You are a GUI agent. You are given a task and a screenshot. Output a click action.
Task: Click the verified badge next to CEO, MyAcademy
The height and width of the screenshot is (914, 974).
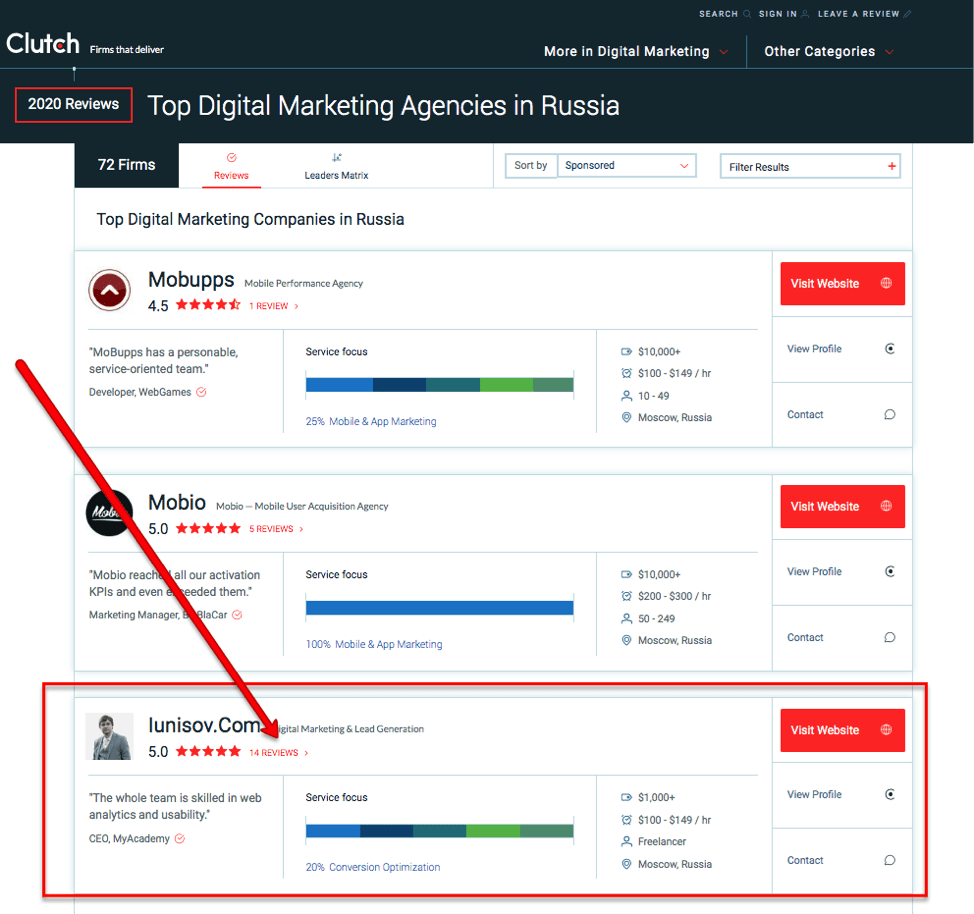click(180, 839)
